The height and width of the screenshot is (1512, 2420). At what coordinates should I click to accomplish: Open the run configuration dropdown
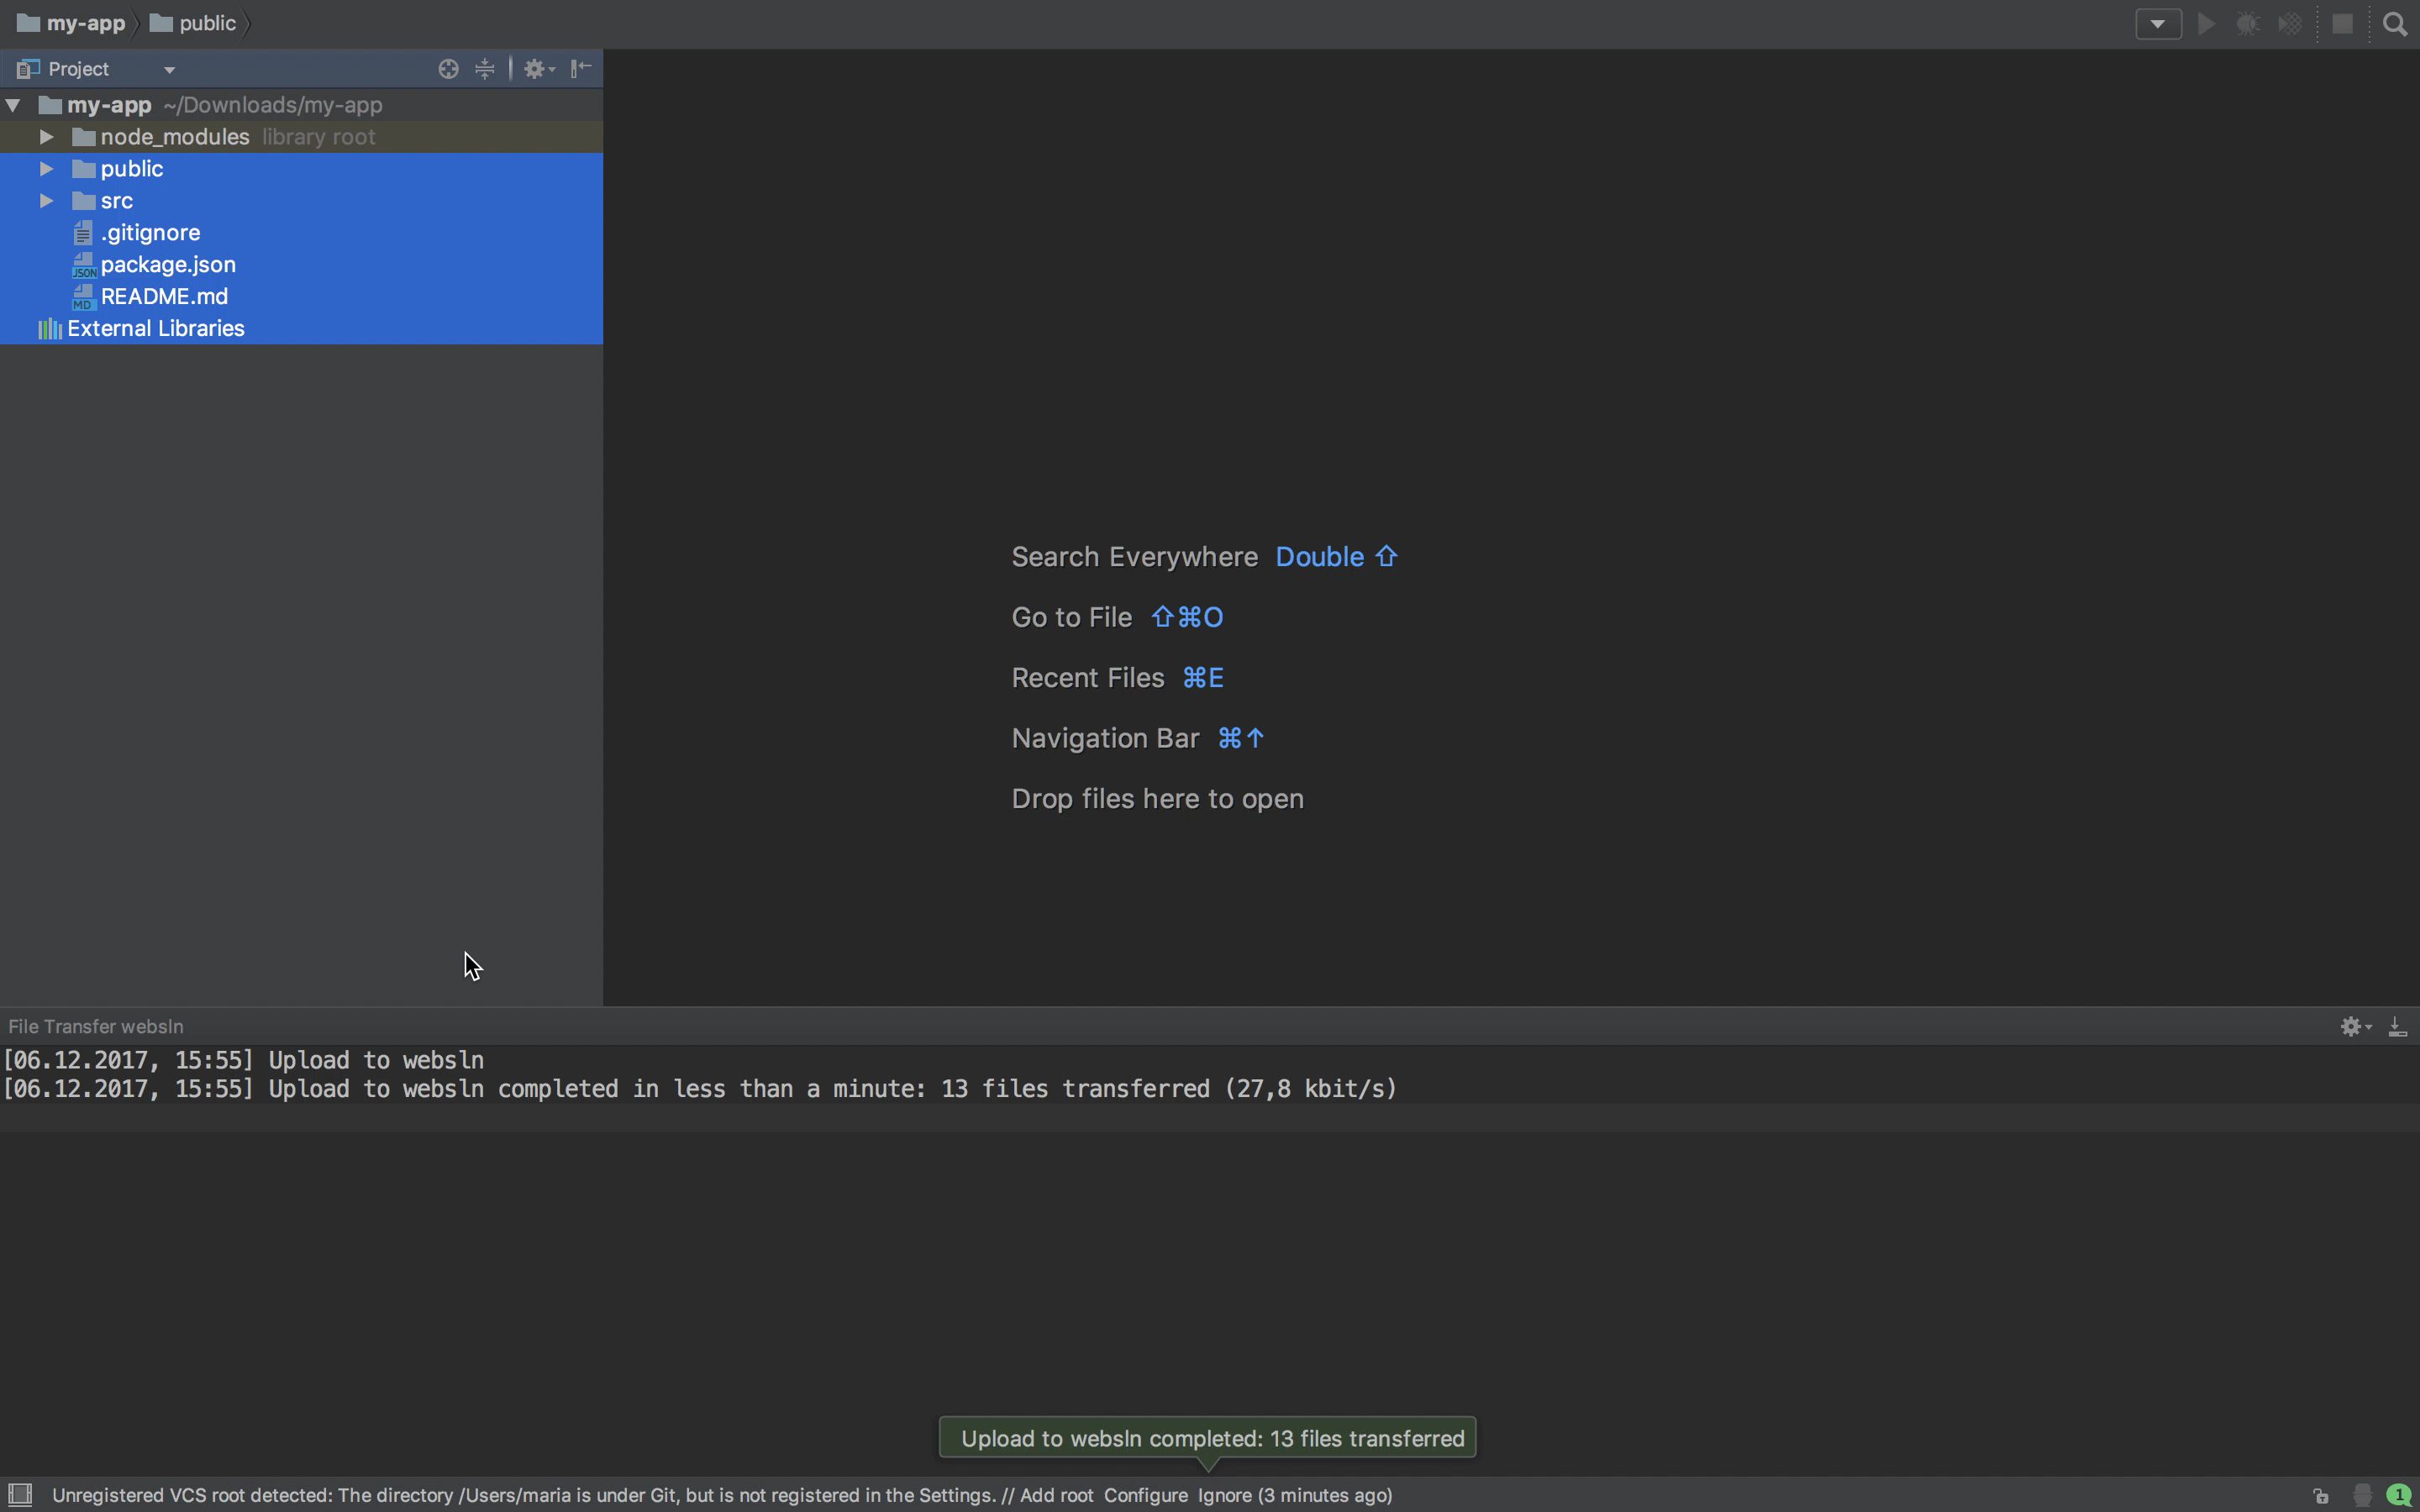coord(2157,24)
